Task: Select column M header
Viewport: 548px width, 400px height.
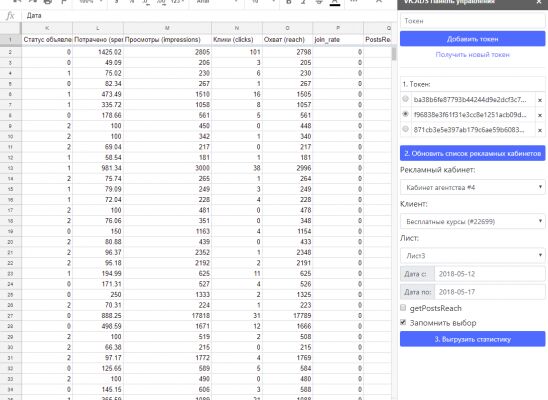Action: point(167,28)
